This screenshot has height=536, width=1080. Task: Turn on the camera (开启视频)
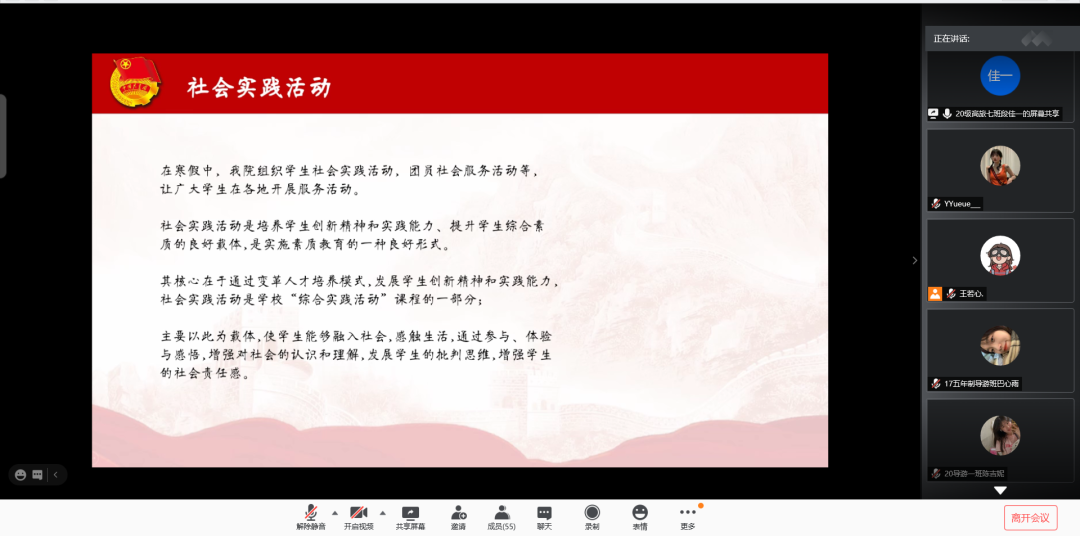tap(358, 516)
